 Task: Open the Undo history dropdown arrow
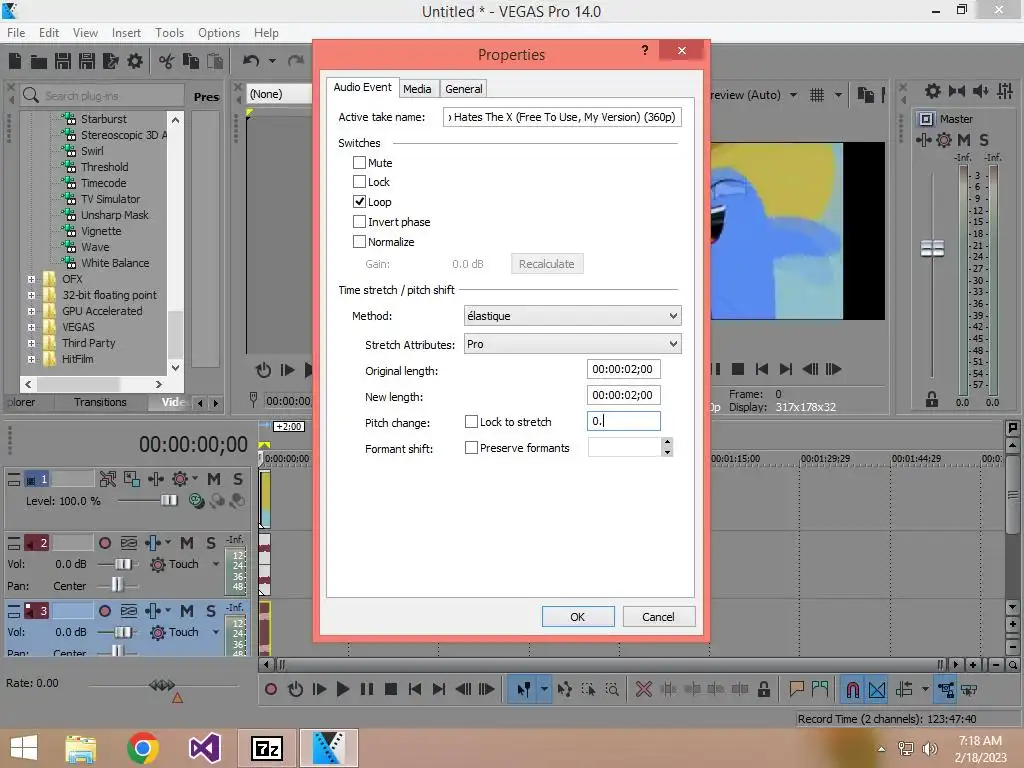coord(272,61)
